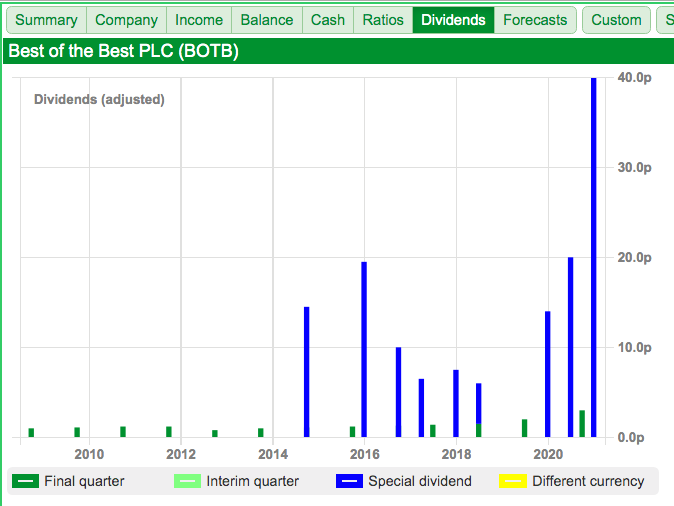Screen dimensions: 674x506
Task: Click the Different currency legend label
Action: (588, 481)
